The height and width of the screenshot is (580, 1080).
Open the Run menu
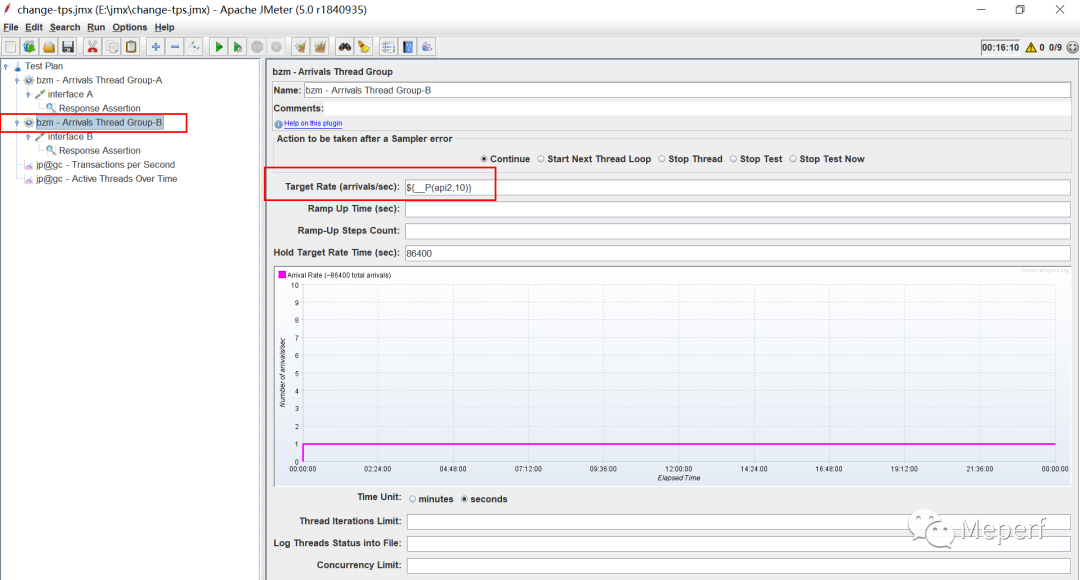click(x=96, y=28)
